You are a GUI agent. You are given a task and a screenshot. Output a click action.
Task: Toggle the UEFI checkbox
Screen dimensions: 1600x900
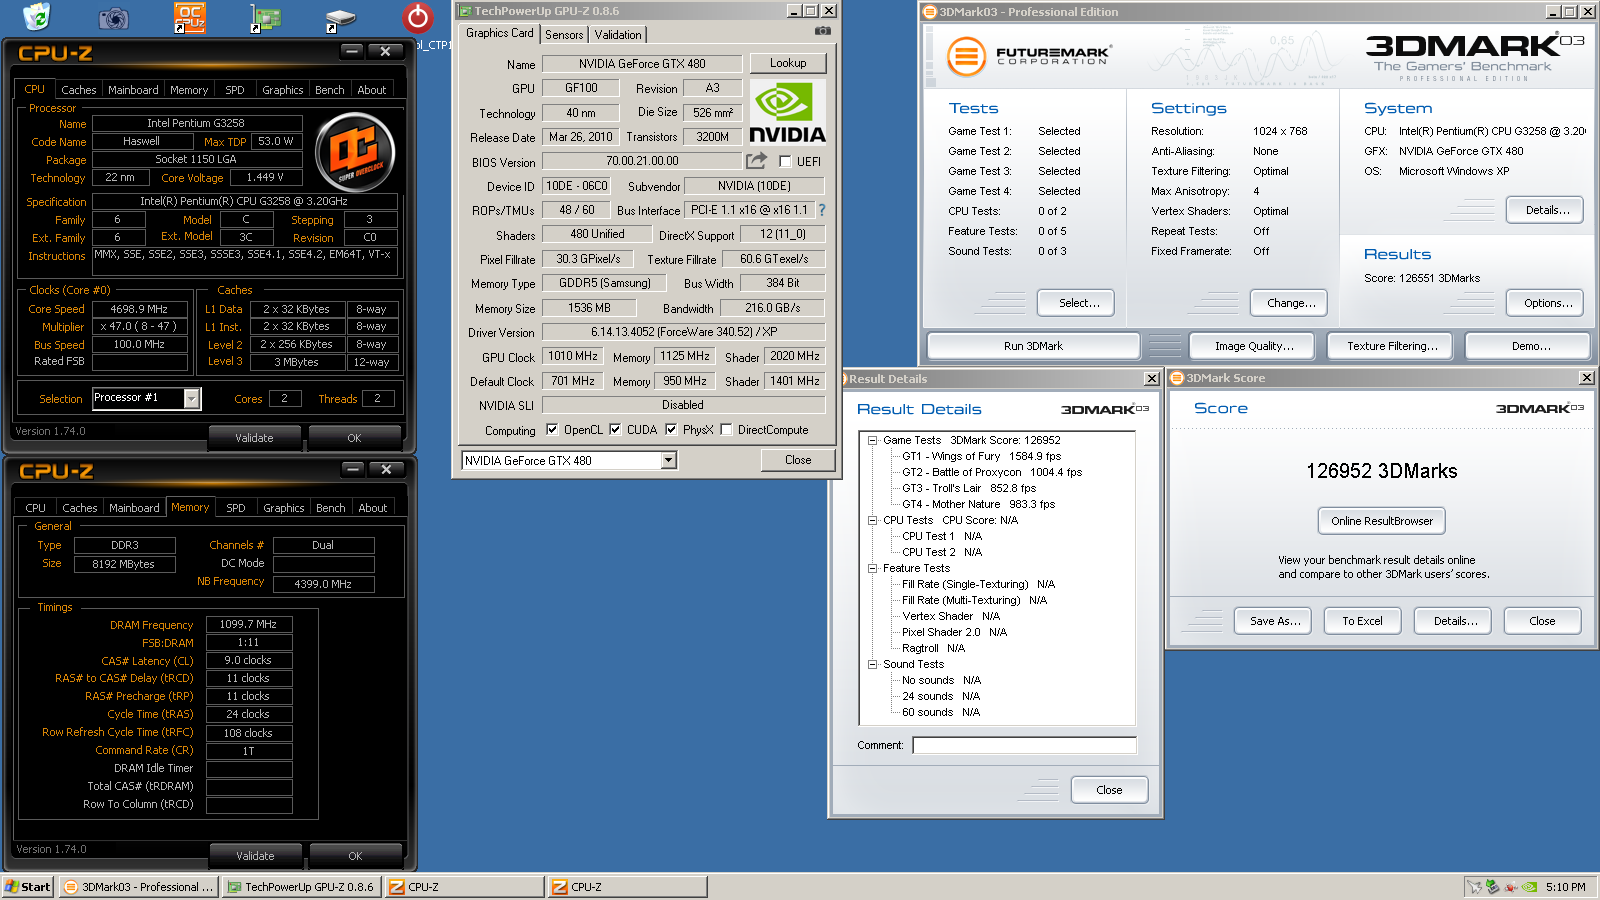pyautogui.click(x=785, y=161)
